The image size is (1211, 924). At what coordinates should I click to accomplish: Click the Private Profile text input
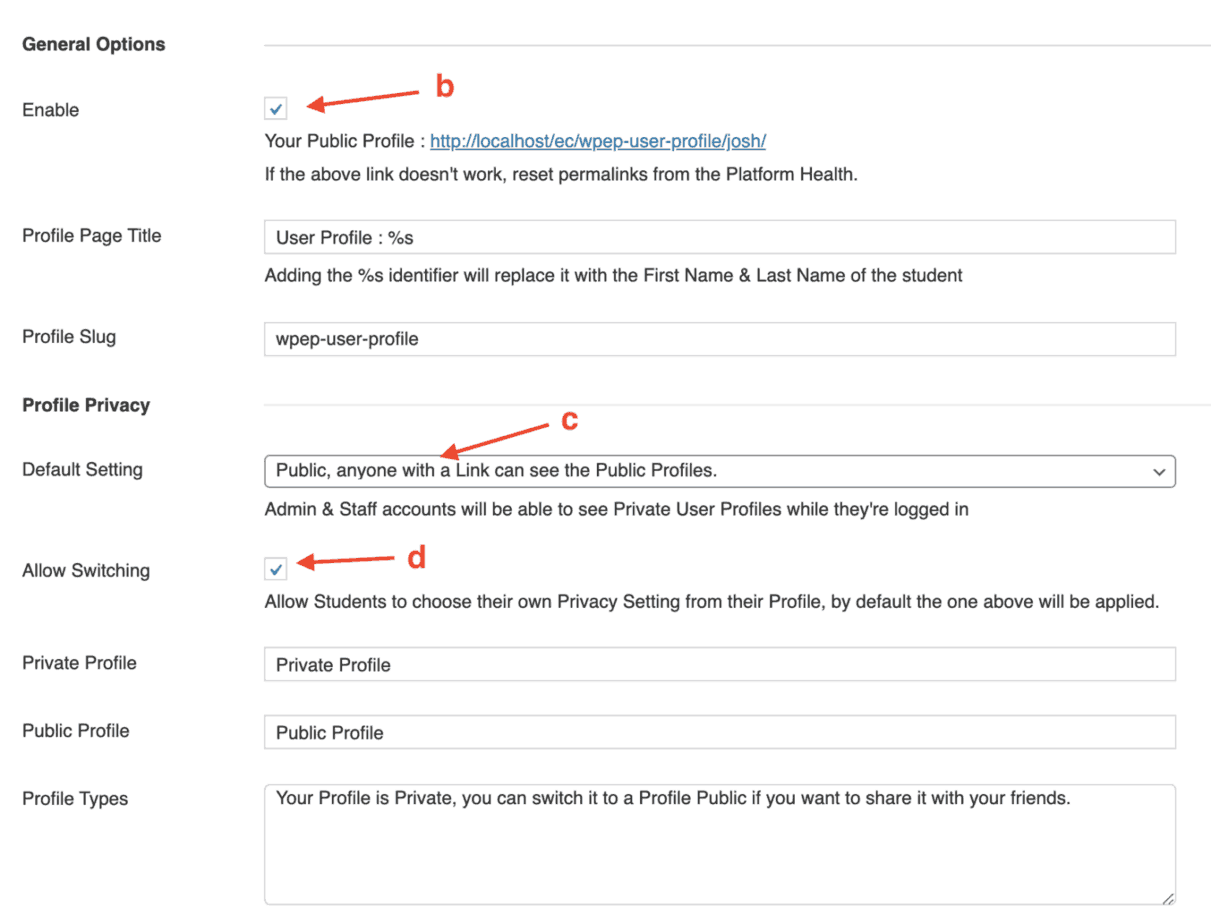(x=719, y=665)
